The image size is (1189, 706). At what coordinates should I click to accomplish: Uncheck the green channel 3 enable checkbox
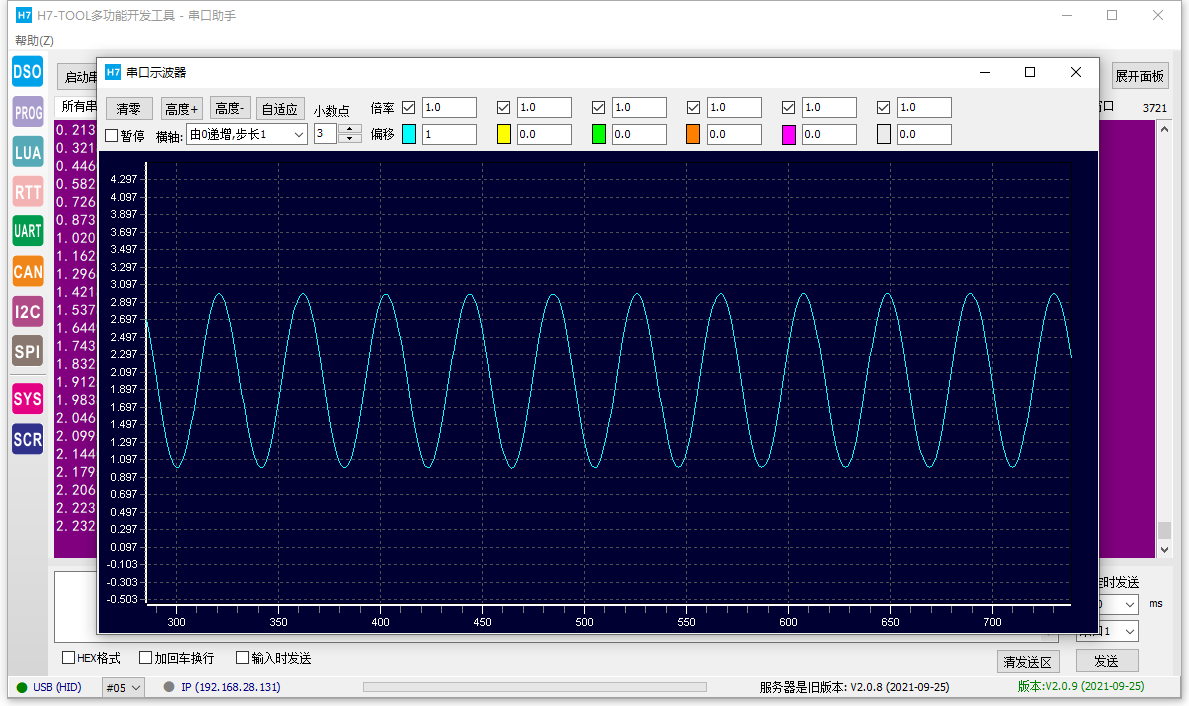598,108
